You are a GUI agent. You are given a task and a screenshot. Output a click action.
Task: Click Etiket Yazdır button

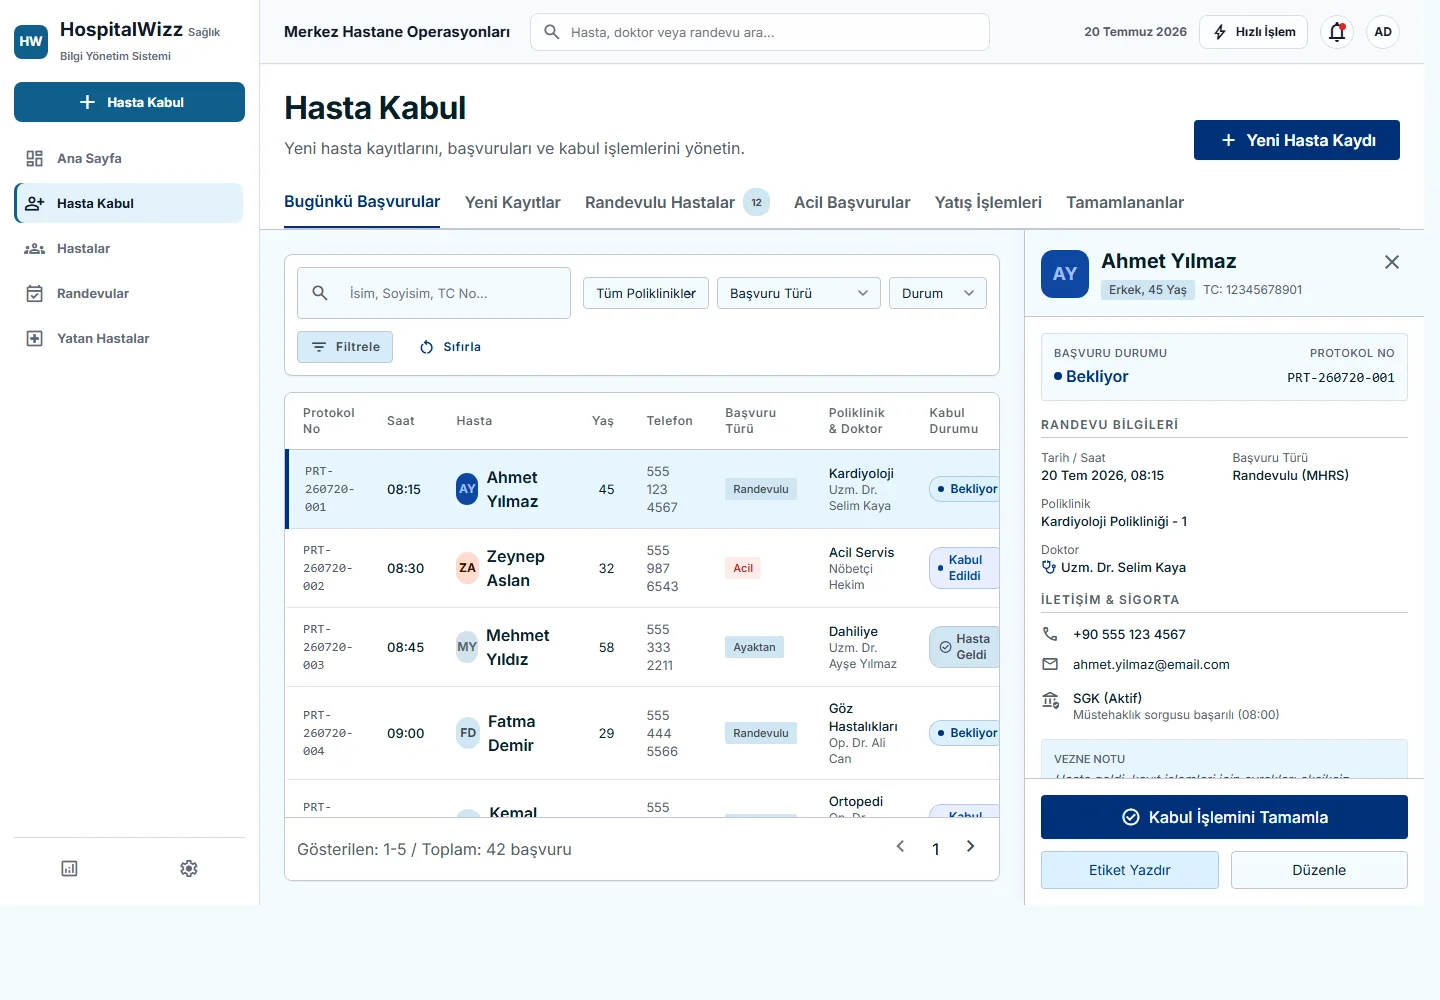(x=1130, y=870)
